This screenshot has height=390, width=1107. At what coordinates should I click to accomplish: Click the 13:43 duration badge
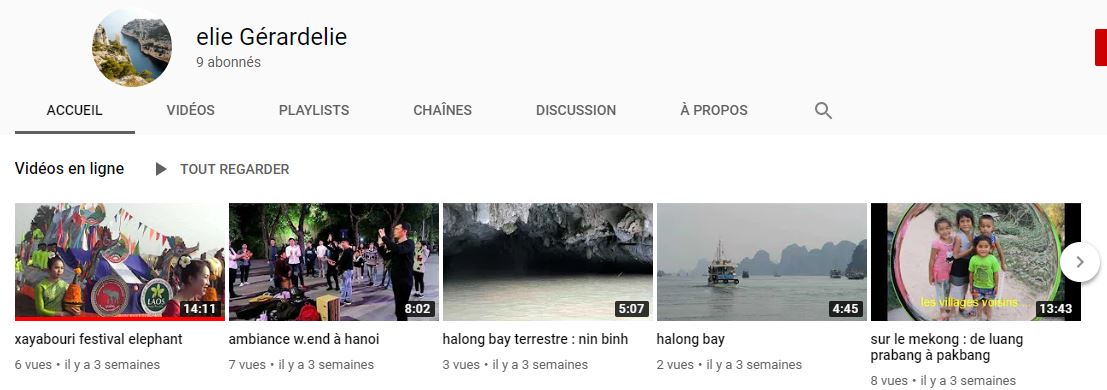pyautogui.click(x=1056, y=309)
